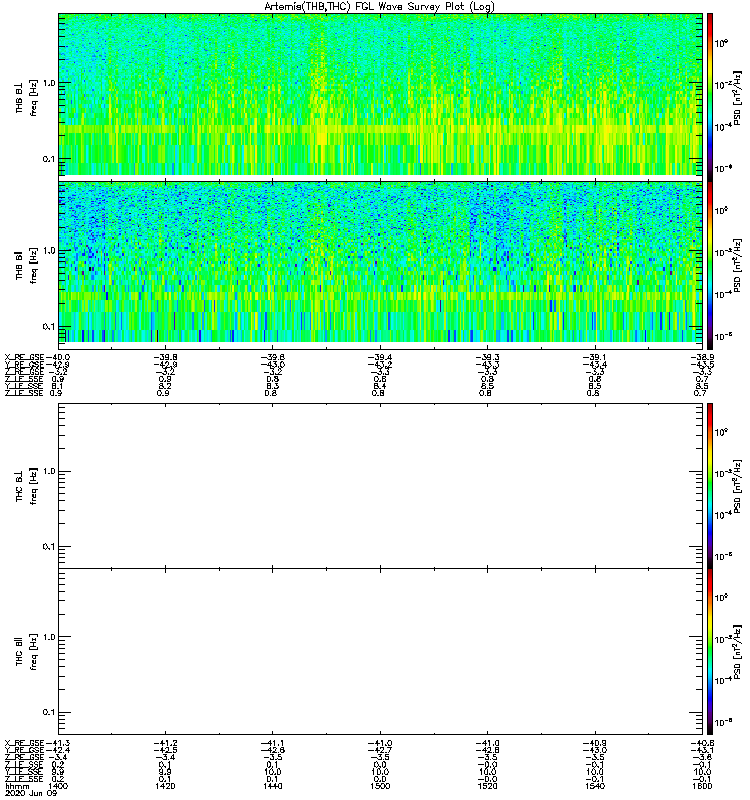Image resolution: width=750 pixels, height=800 pixels.
Task: Click the '0.1' frequency tick of the bottom THC panel
Action: pyautogui.click(x=49, y=712)
